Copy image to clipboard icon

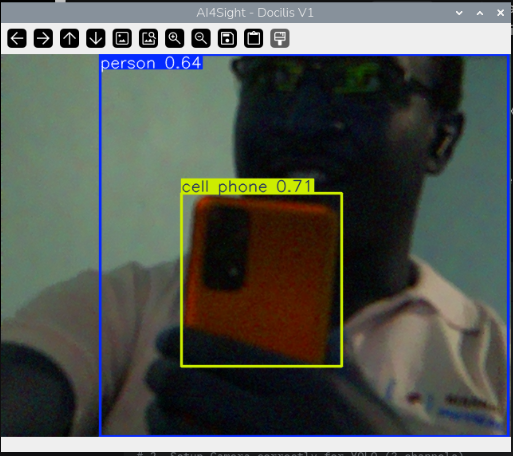[x=254, y=38]
